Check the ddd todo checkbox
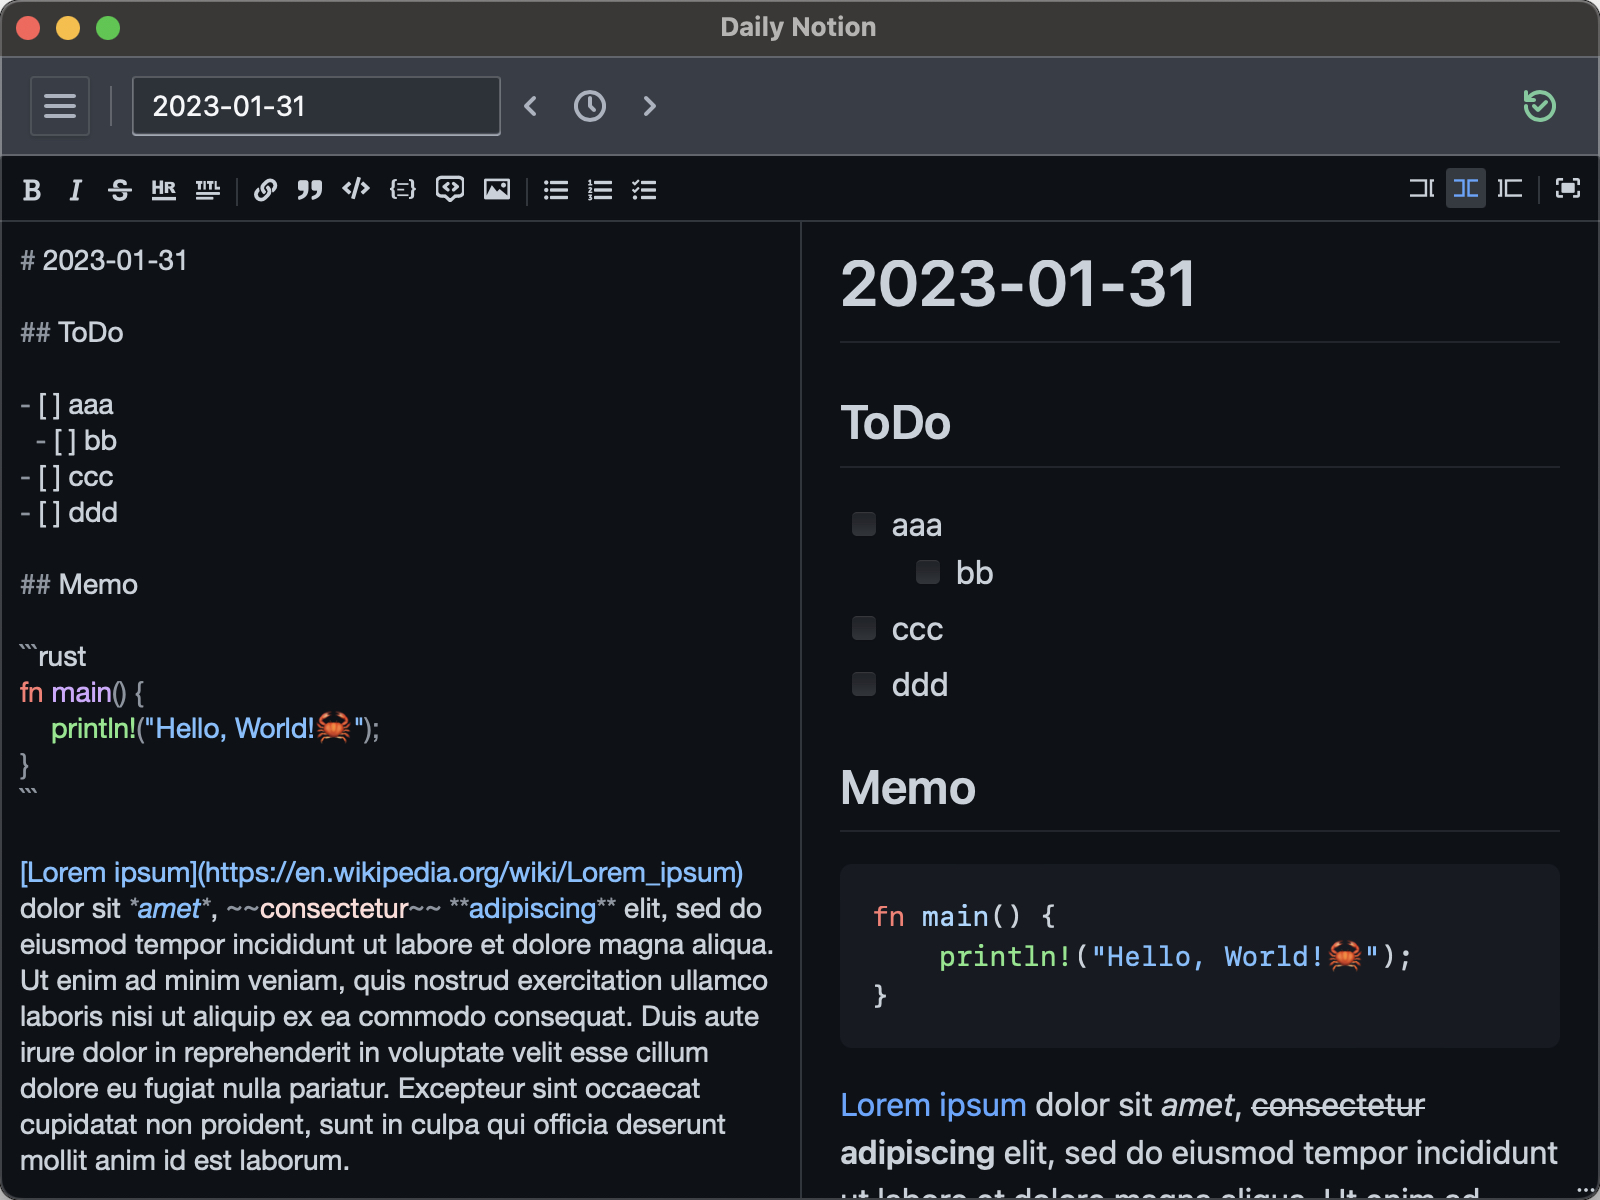Viewport: 1600px width, 1200px height. [x=864, y=684]
